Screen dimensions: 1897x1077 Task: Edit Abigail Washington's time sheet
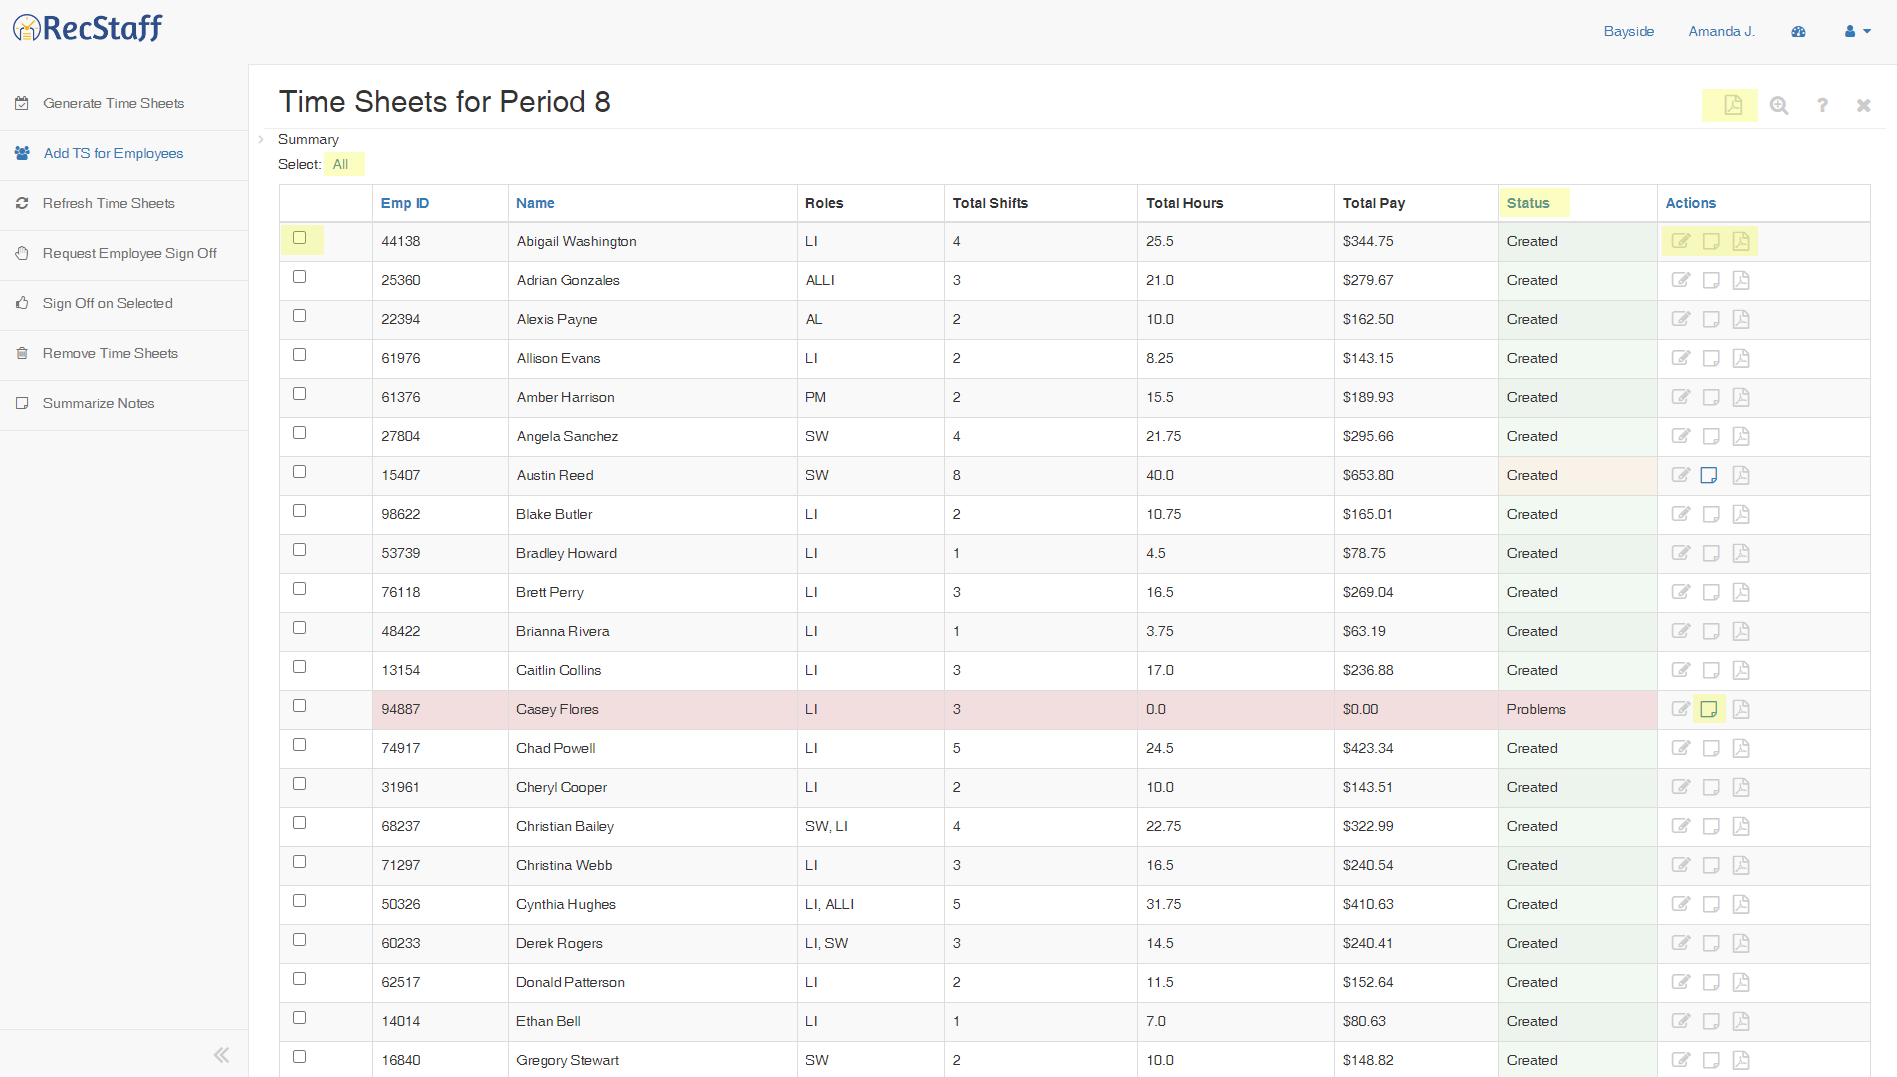(x=1681, y=241)
